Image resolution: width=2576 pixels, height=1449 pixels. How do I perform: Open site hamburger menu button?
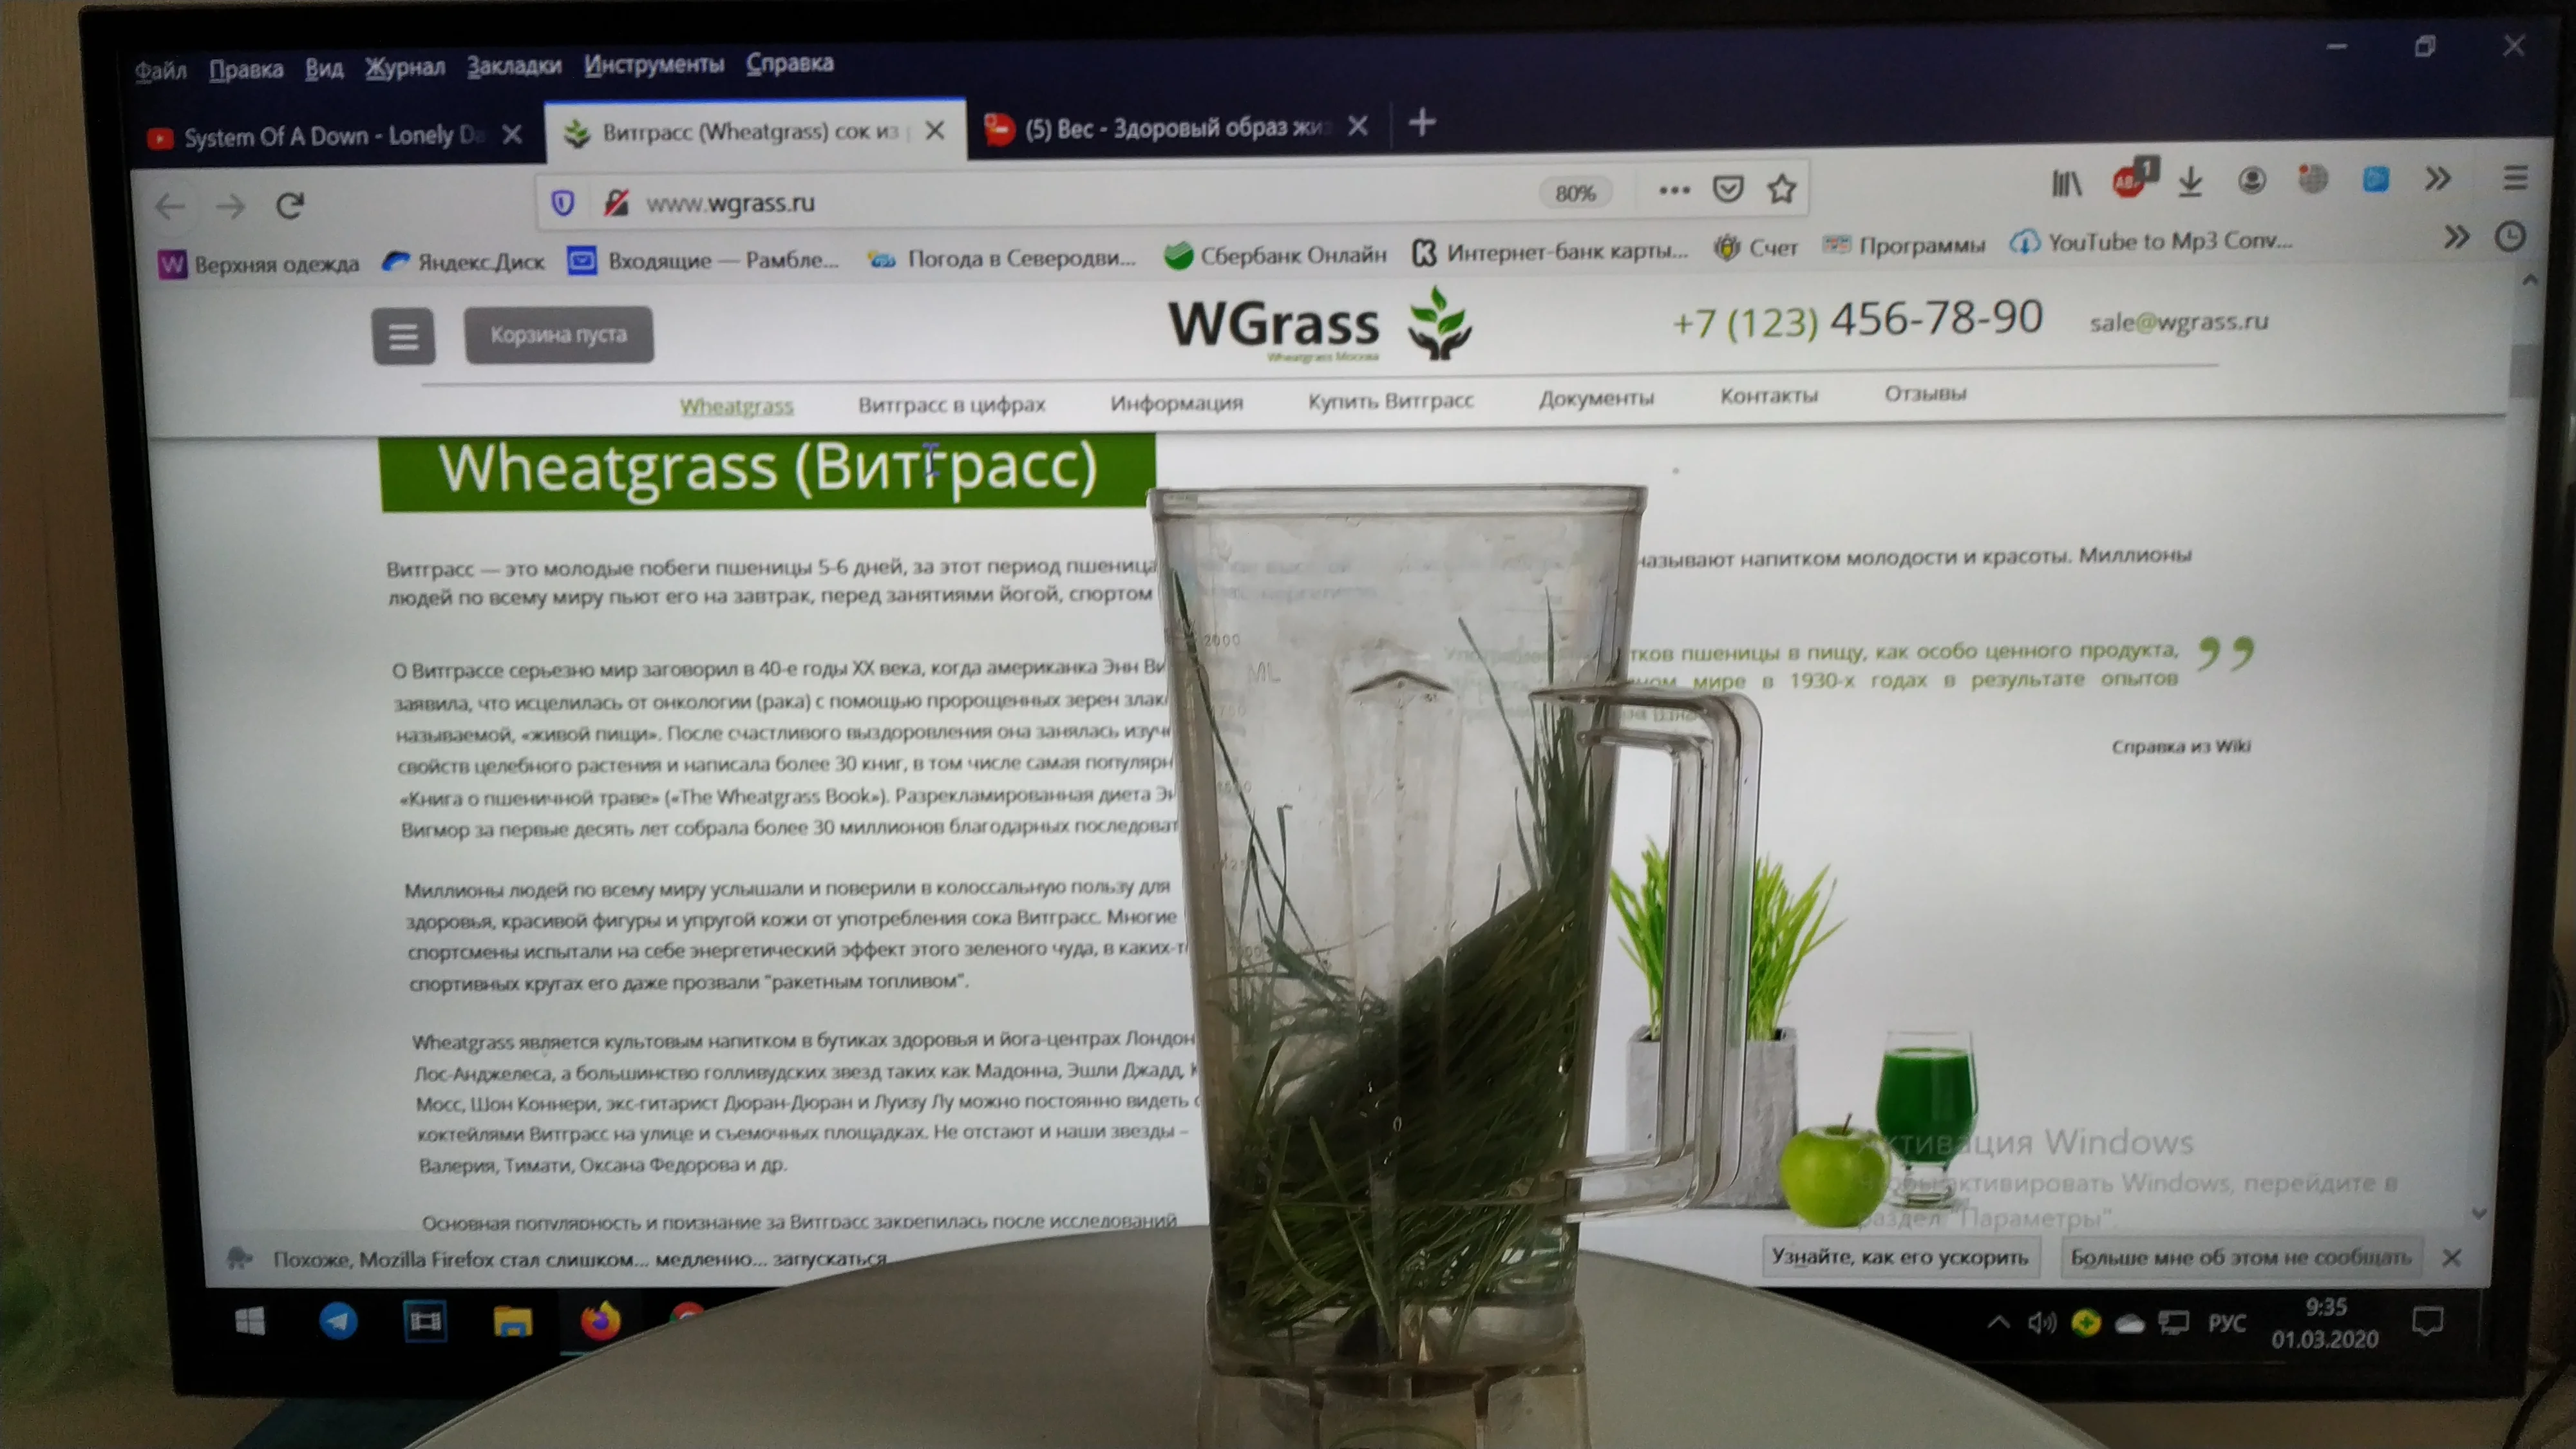[403, 336]
